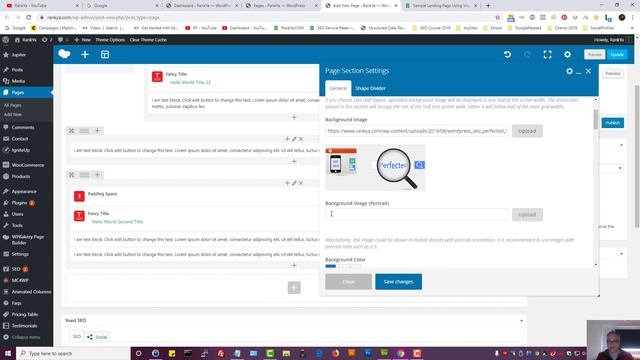This screenshot has width=640, height=360.
Task: Click Hello World Title 22 text
Action: point(190,82)
